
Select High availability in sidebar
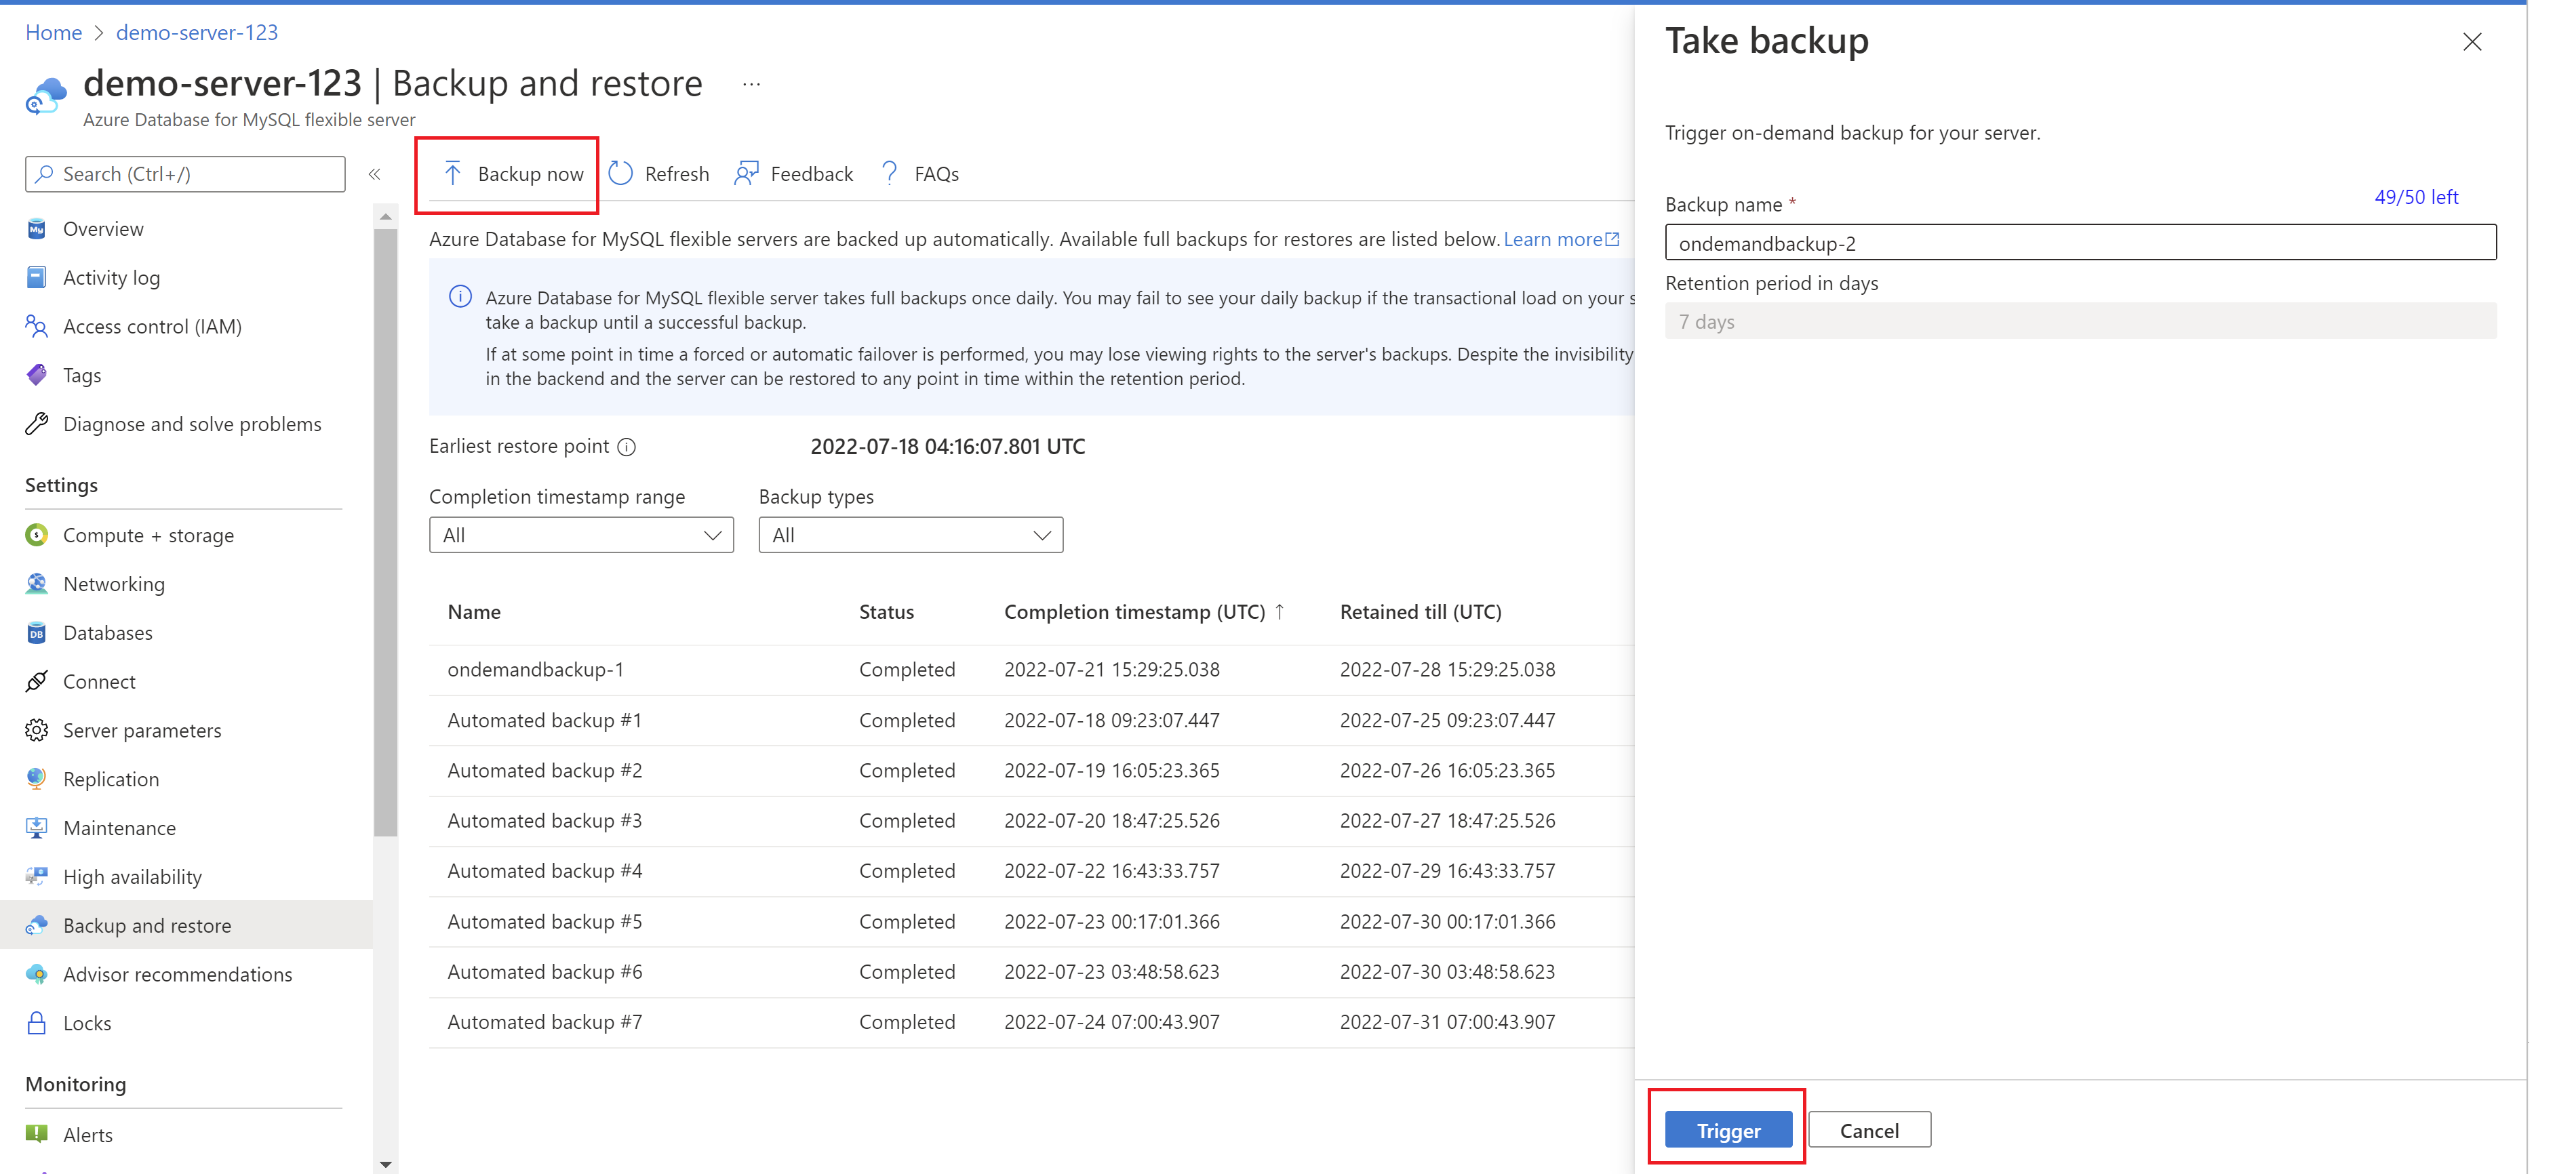(x=132, y=877)
